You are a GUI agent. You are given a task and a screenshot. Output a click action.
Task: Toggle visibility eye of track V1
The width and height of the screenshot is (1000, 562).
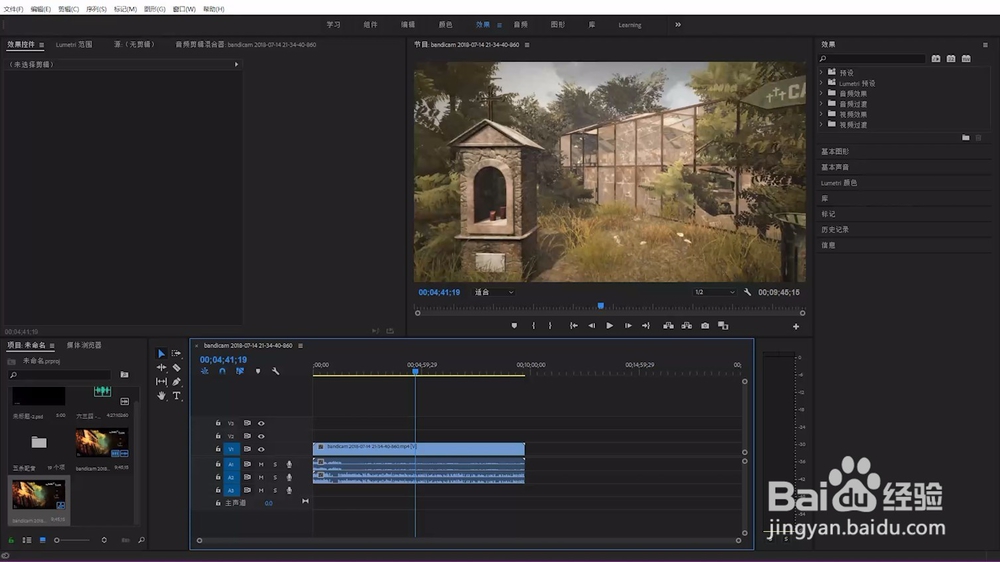261,449
